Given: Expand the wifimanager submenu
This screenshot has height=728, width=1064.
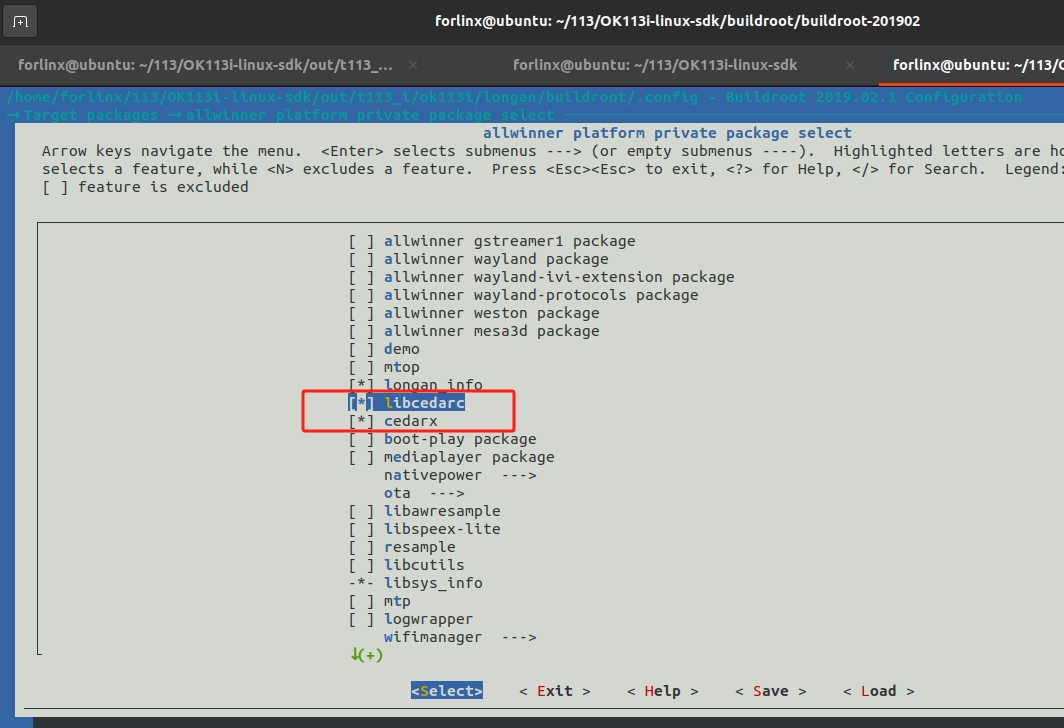Looking at the screenshot, I should point(459,637).
